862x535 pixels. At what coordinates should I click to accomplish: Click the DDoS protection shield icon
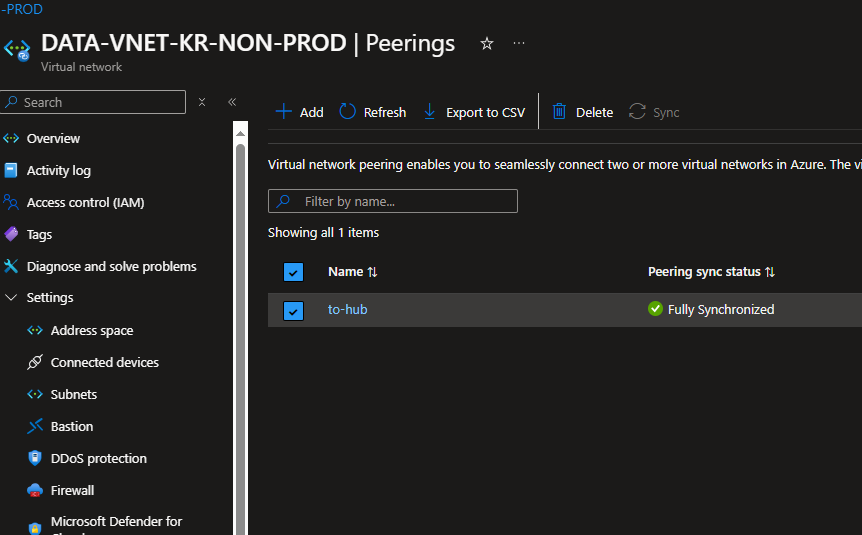pos(35,458)
